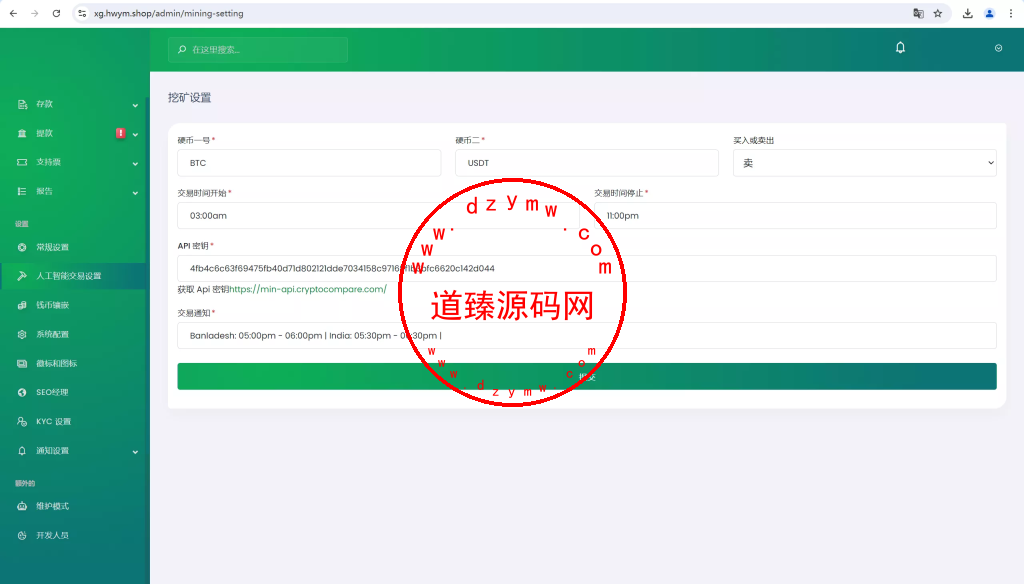Focus the 在这里搜索 search box
The image size is (1024, 584).
pos(258,50)
